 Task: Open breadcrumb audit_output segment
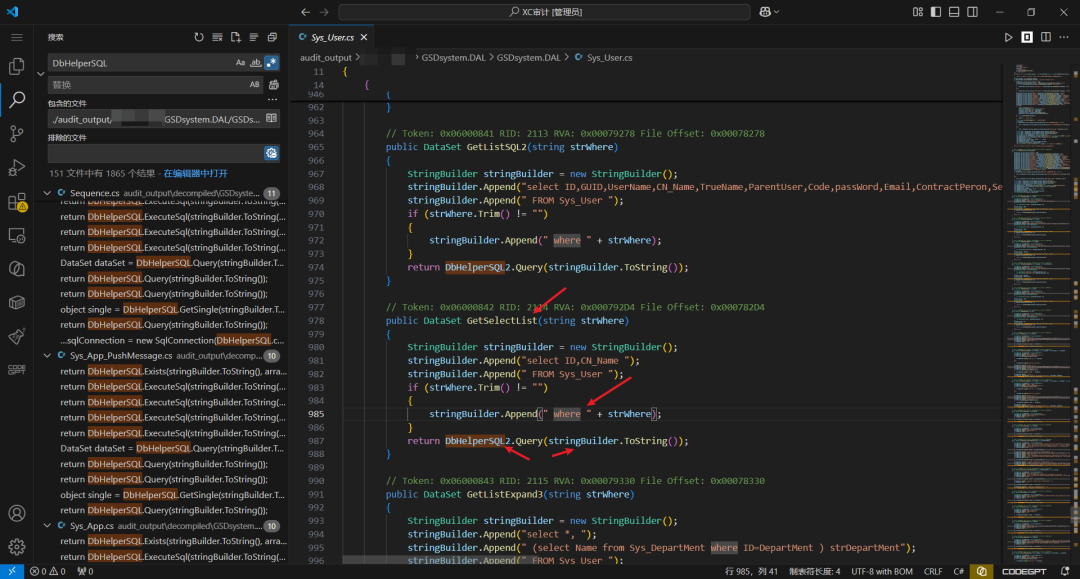coord(325,58)
